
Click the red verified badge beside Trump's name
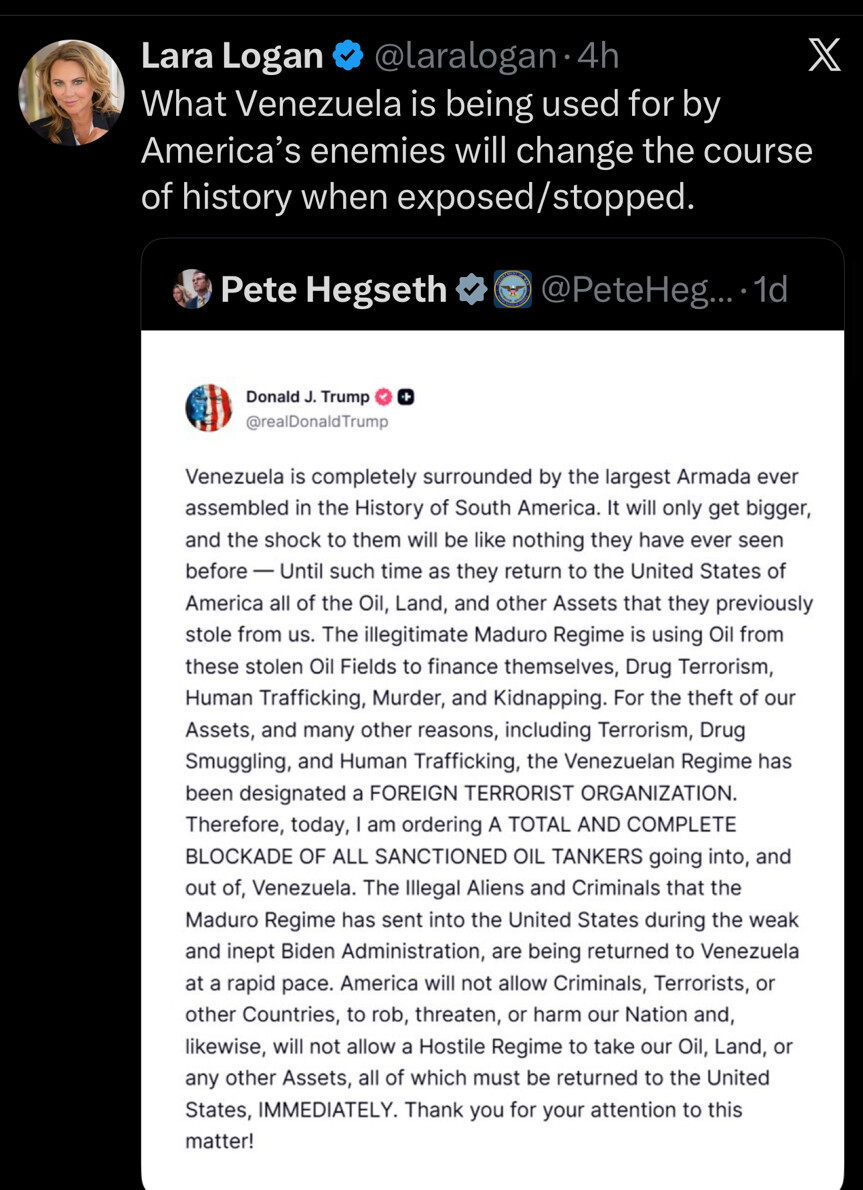pos(384,397)
